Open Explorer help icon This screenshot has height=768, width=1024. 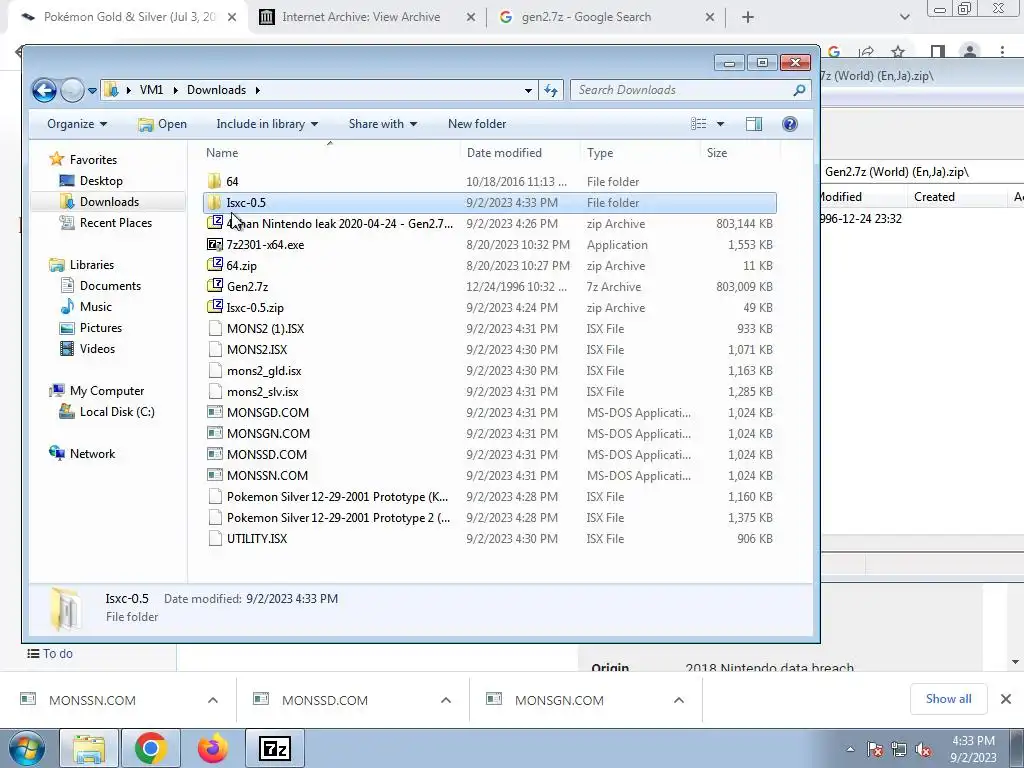pyautogui.click(x=790, y=124)
